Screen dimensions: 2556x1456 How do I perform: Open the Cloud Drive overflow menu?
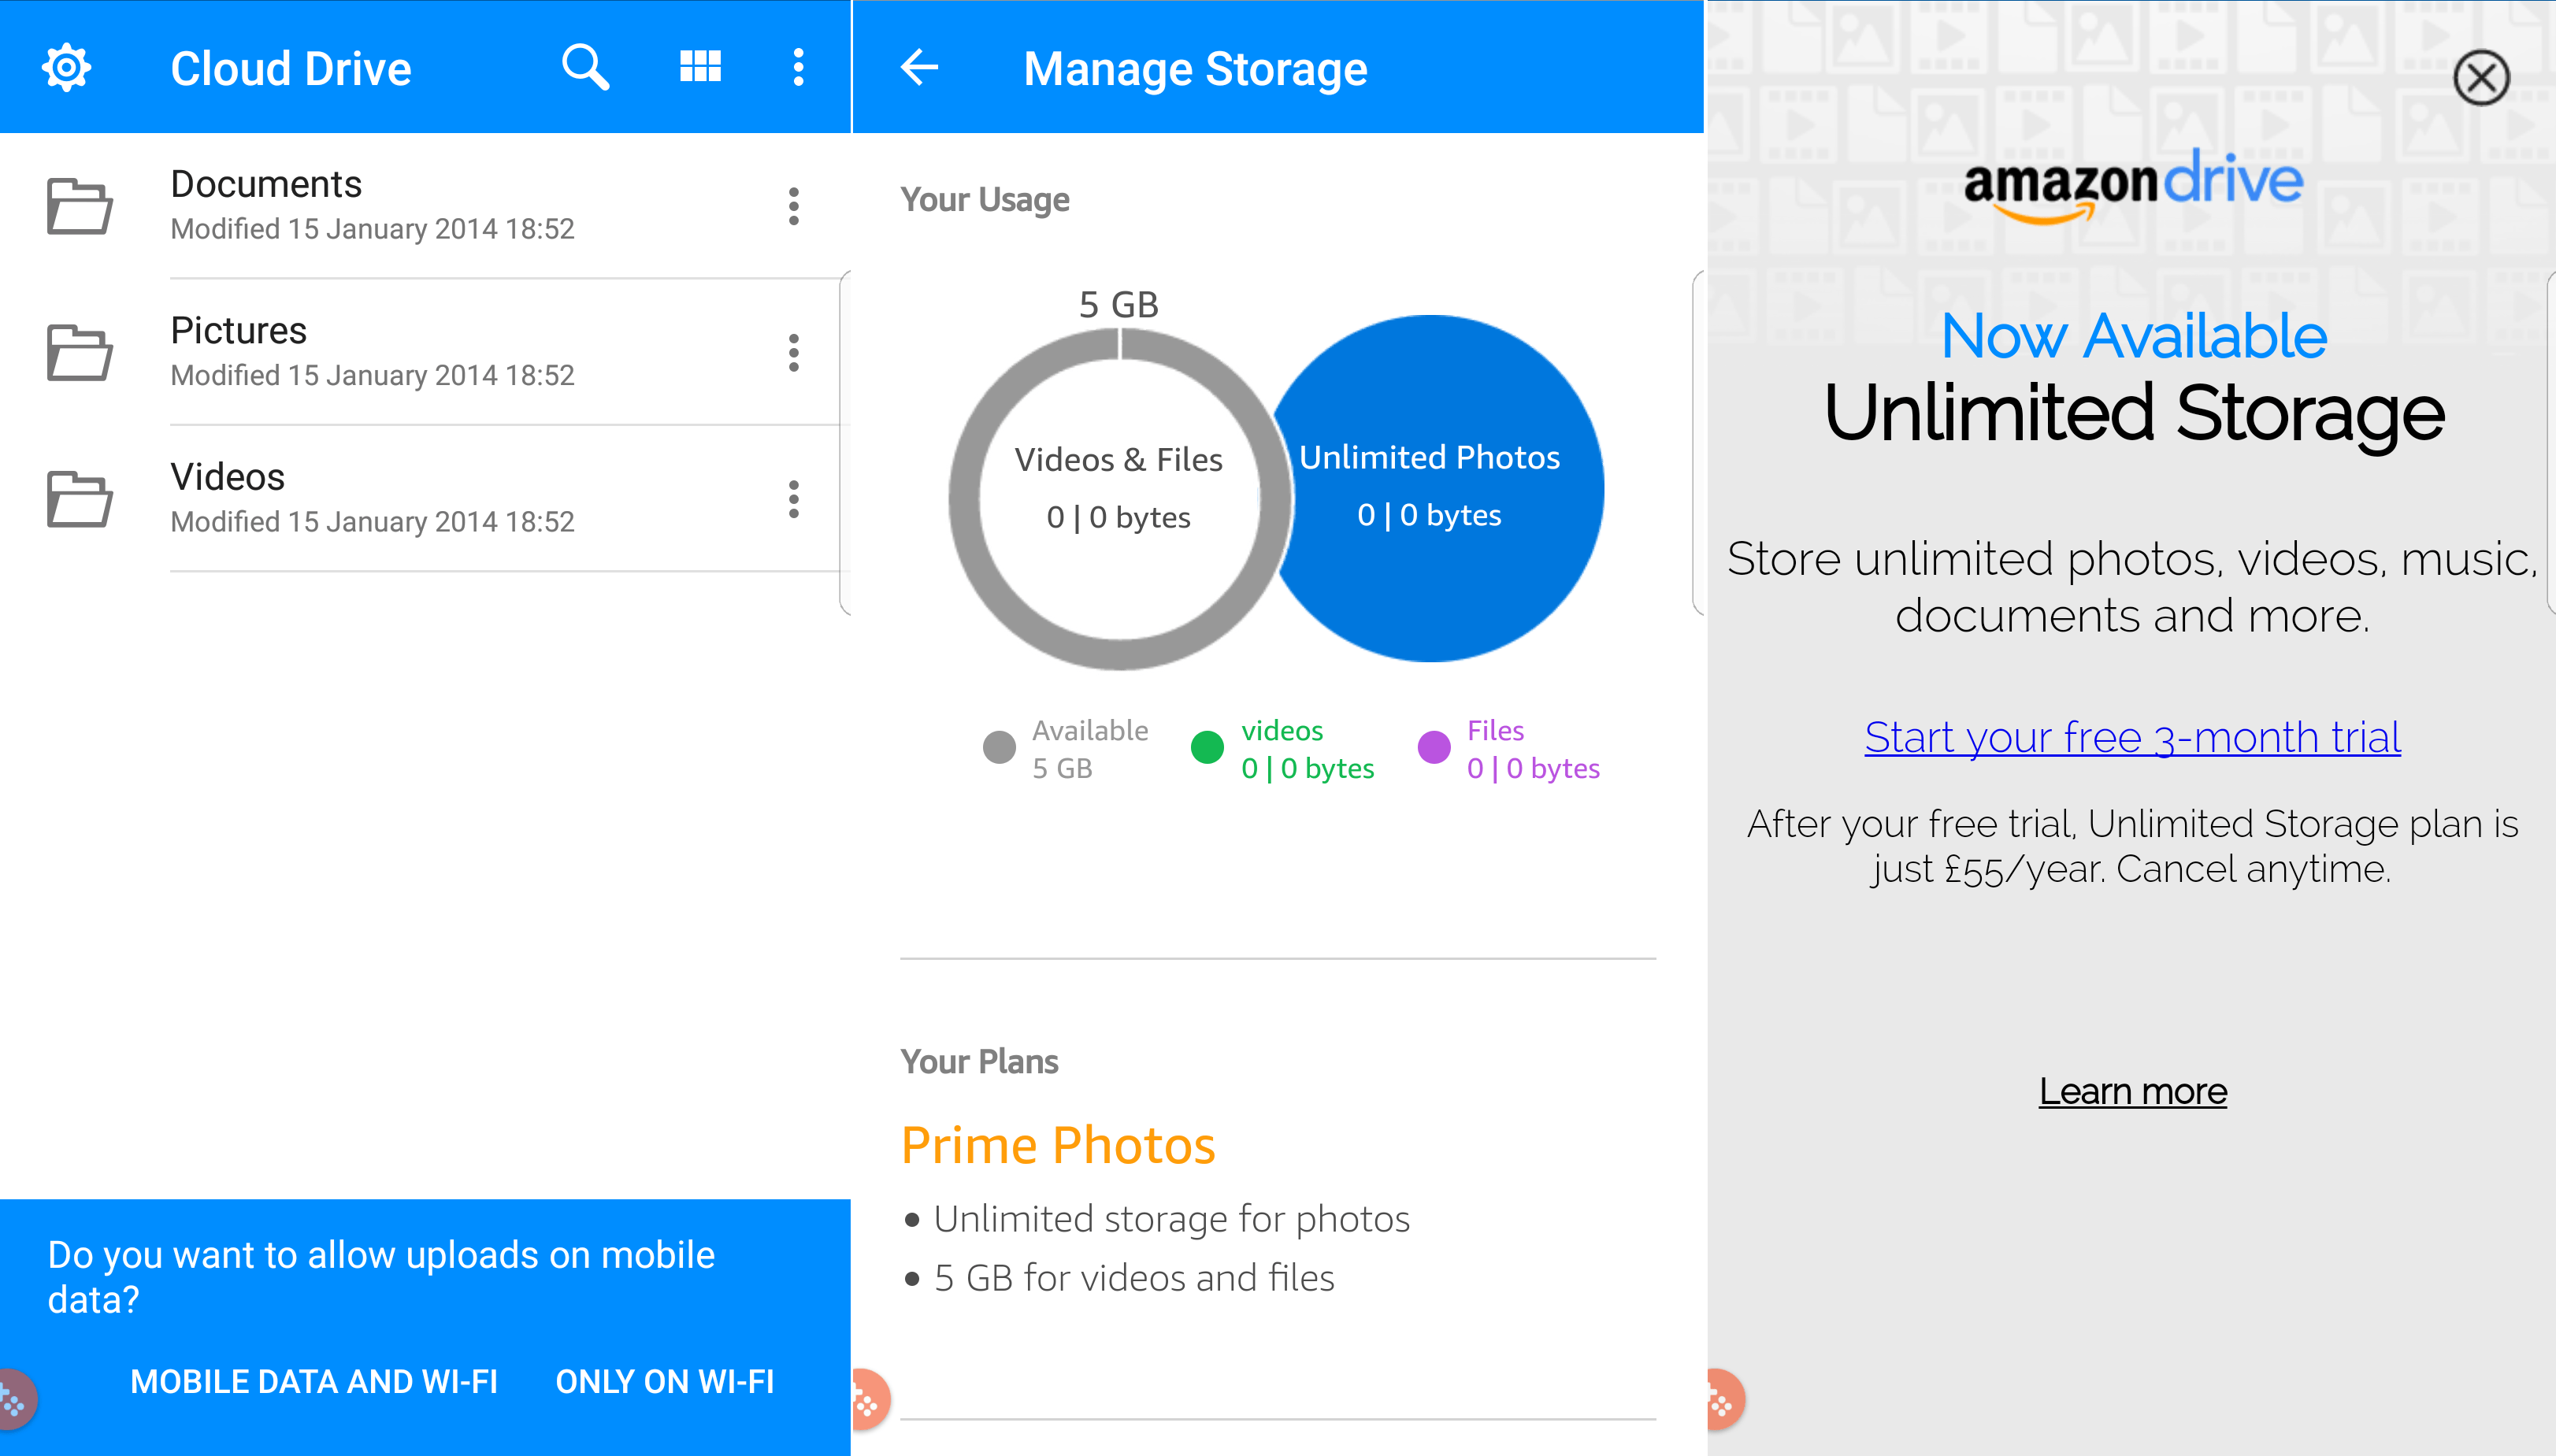click(x=798, y=68)
